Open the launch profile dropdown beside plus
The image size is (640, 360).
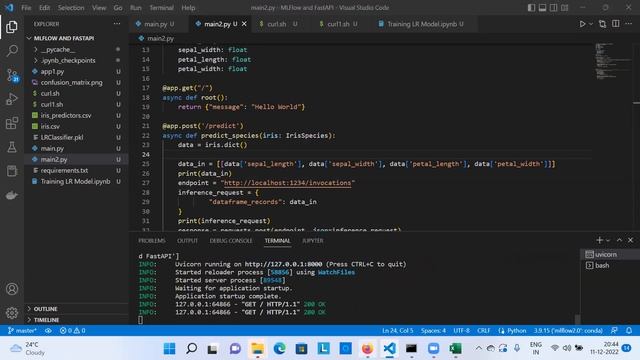tap(608, 240)
